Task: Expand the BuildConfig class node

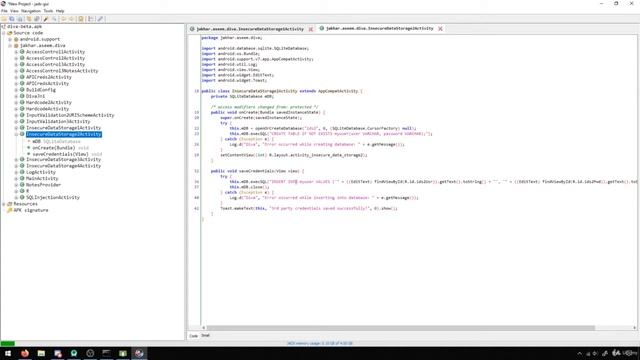Action: click(x=16, y=90)
